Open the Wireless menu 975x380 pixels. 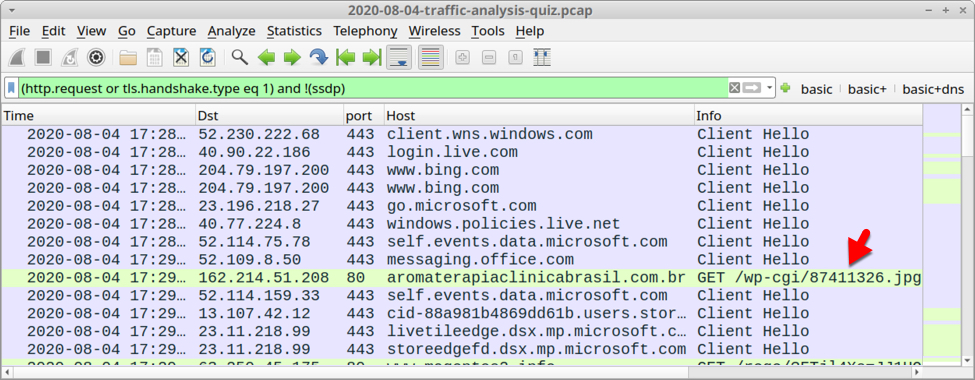pyautogui.click(x=435, y=31)
